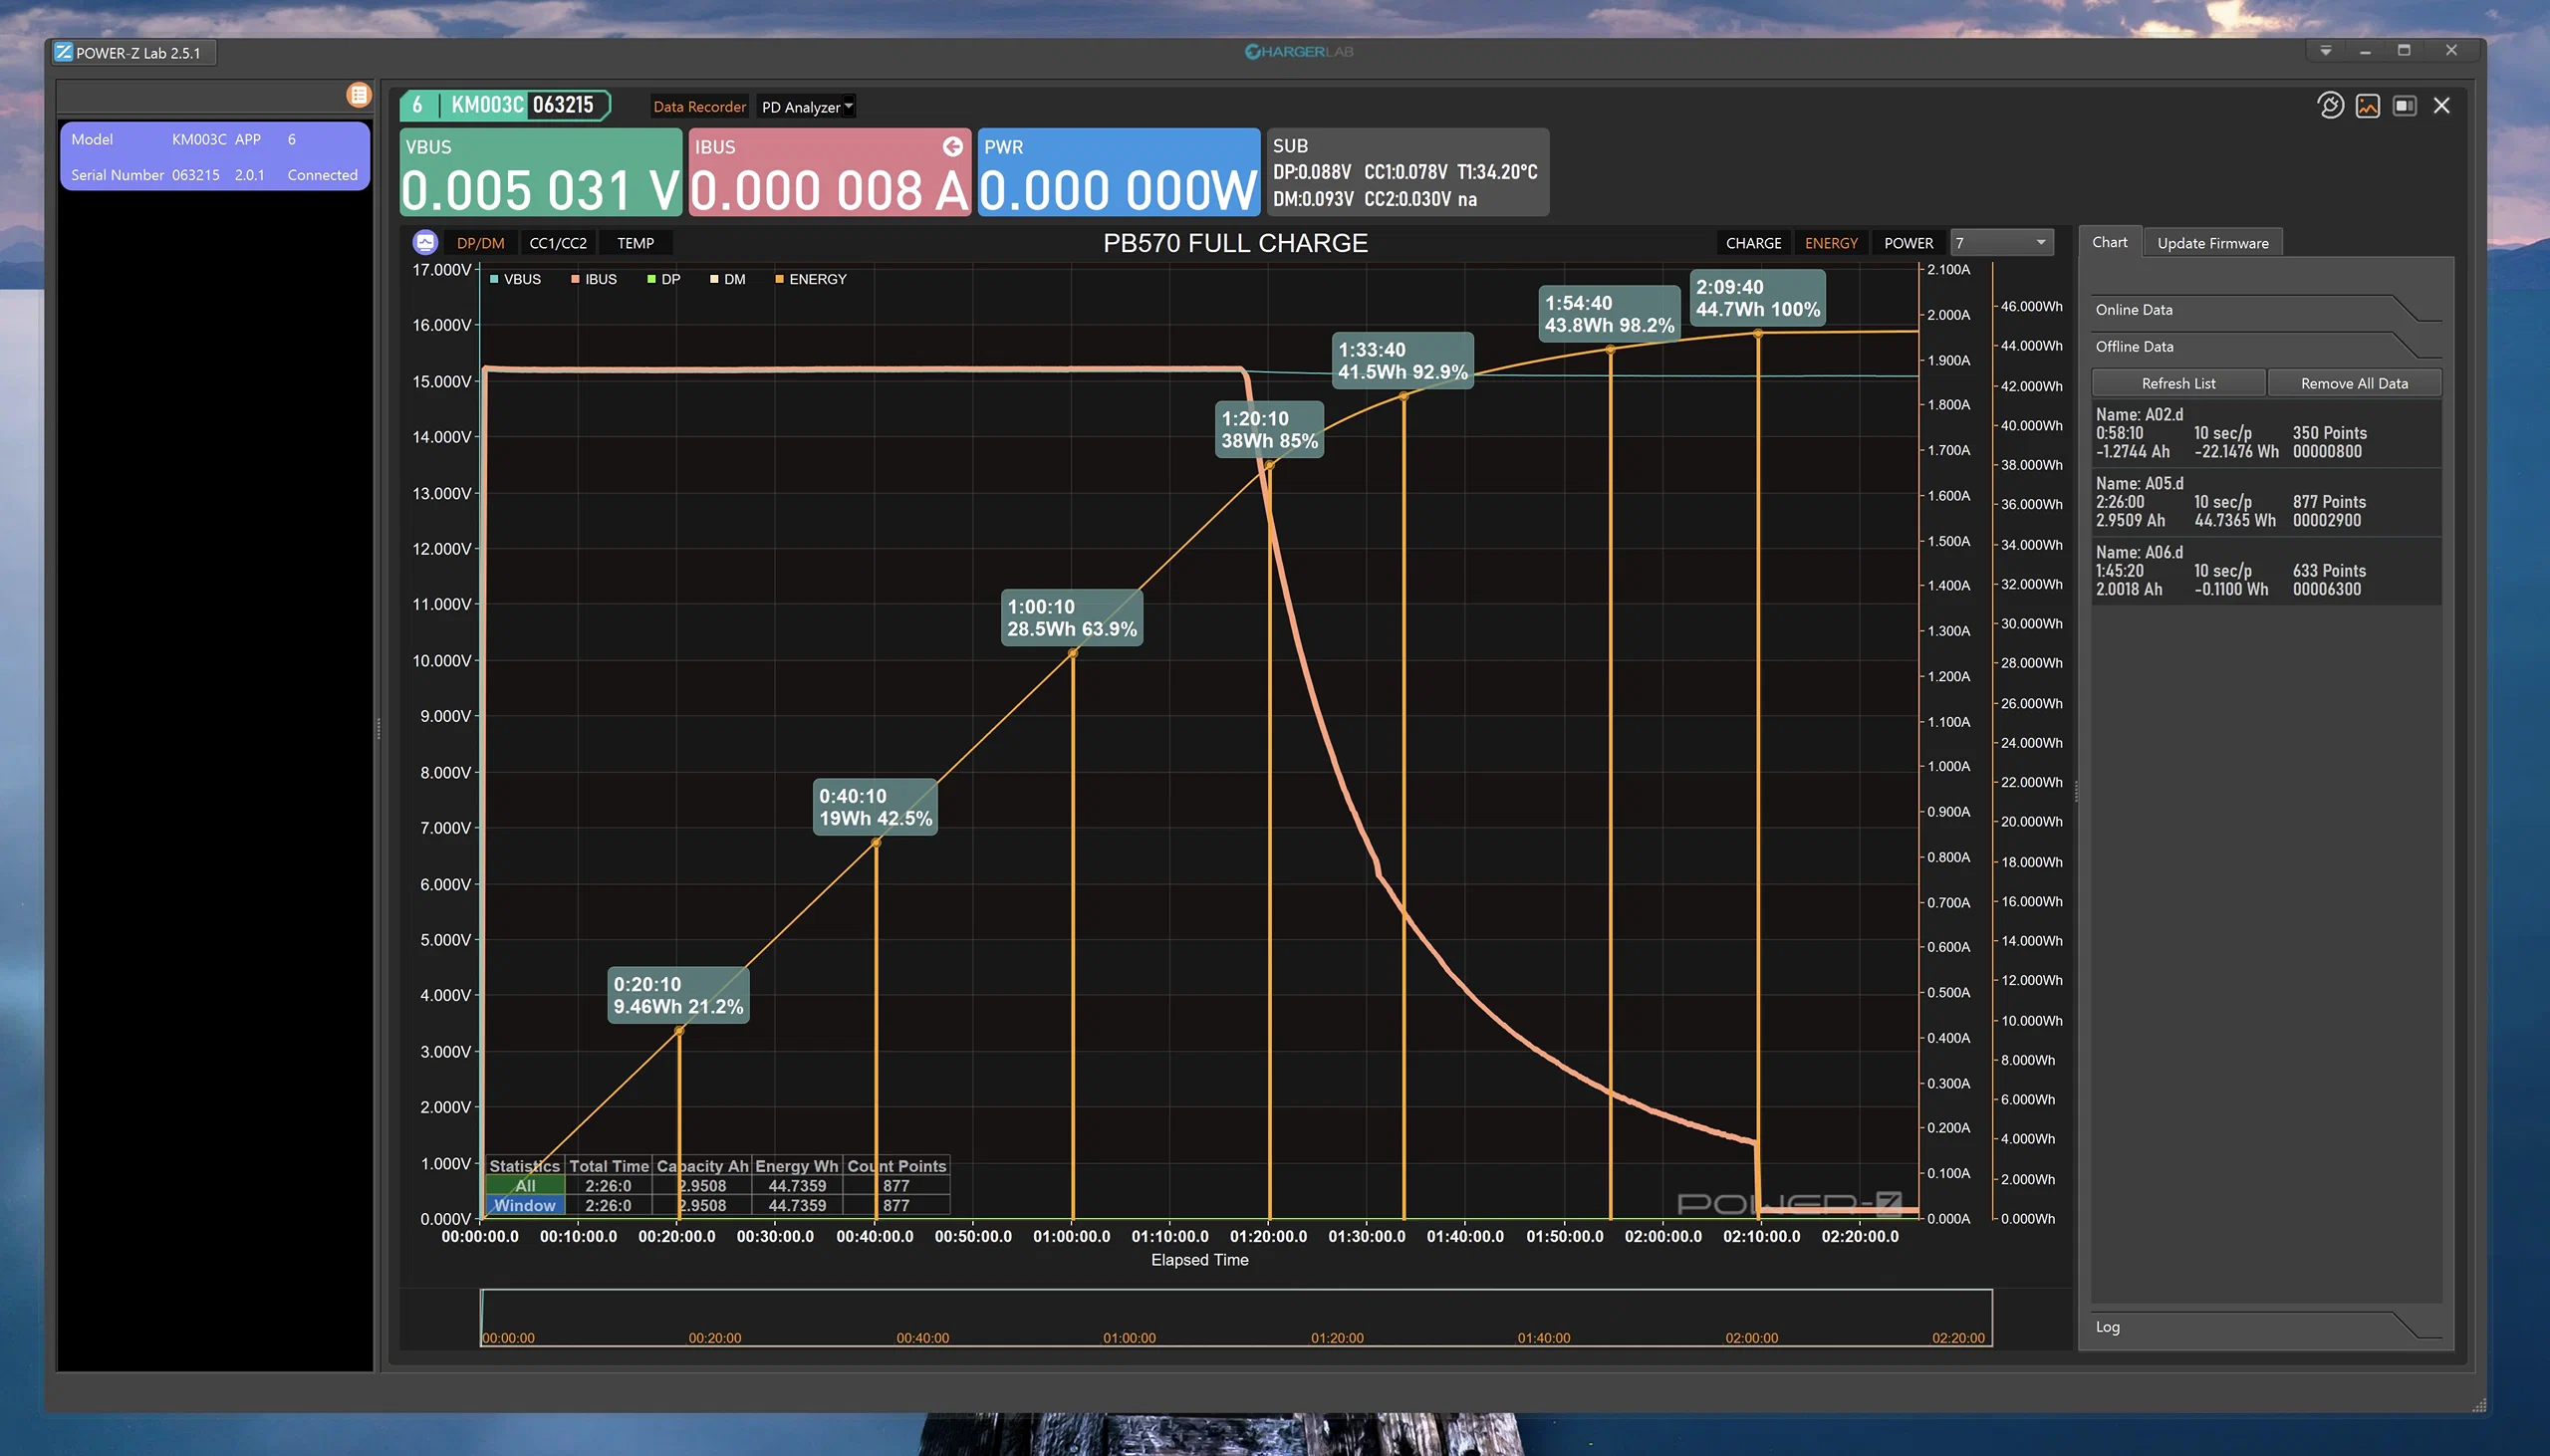This screenshot has height=1456, width=2550.
Task: Toggle the DP/DM chart series
Action: [x=480, y=243]
